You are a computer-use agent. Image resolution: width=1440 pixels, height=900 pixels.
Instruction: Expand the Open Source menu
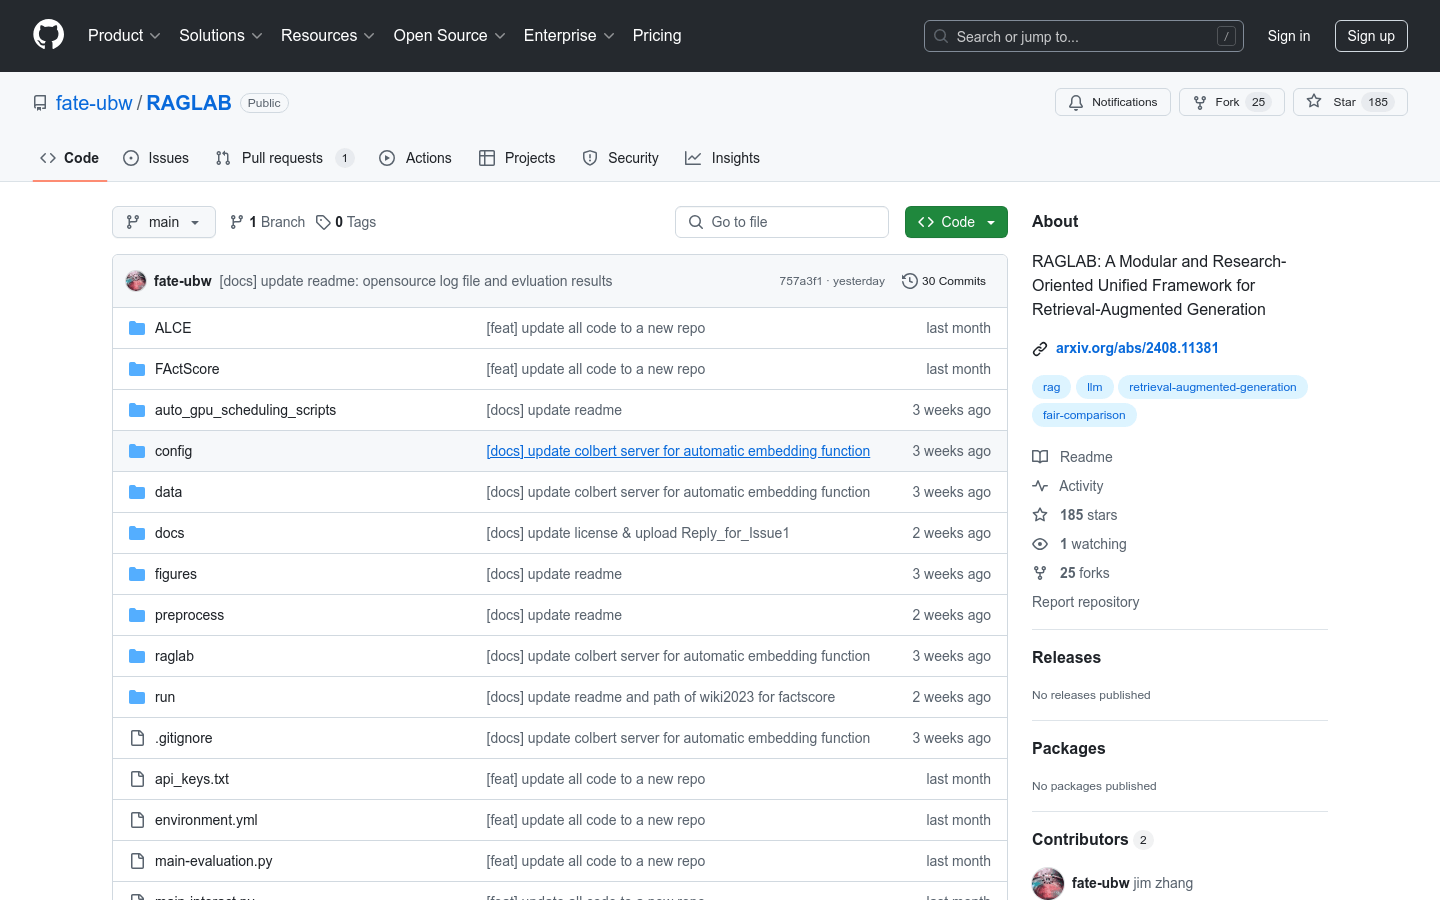point(450,35)
